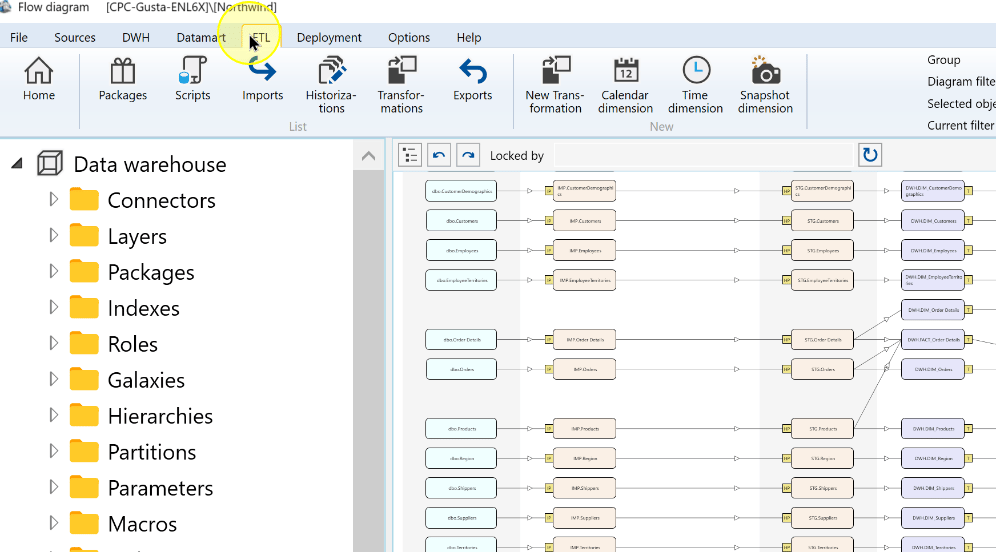Click the T badge on DWH.FACT_Order Details
996x552 pixels.
click(969, 340)
